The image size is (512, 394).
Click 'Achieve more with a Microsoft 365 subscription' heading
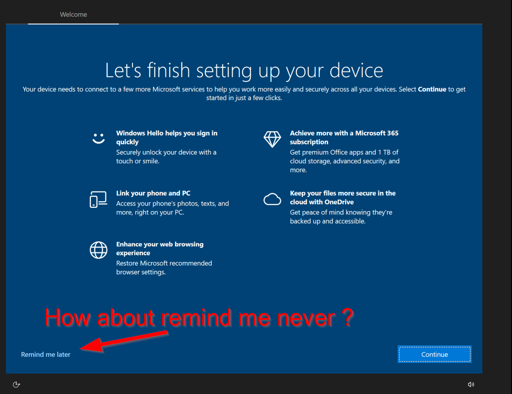[344, 138]
